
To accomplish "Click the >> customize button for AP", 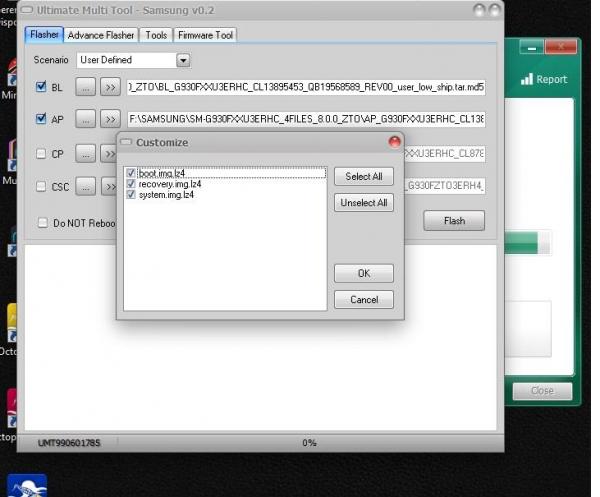I will pyautogui.click(x=110, y=119).
